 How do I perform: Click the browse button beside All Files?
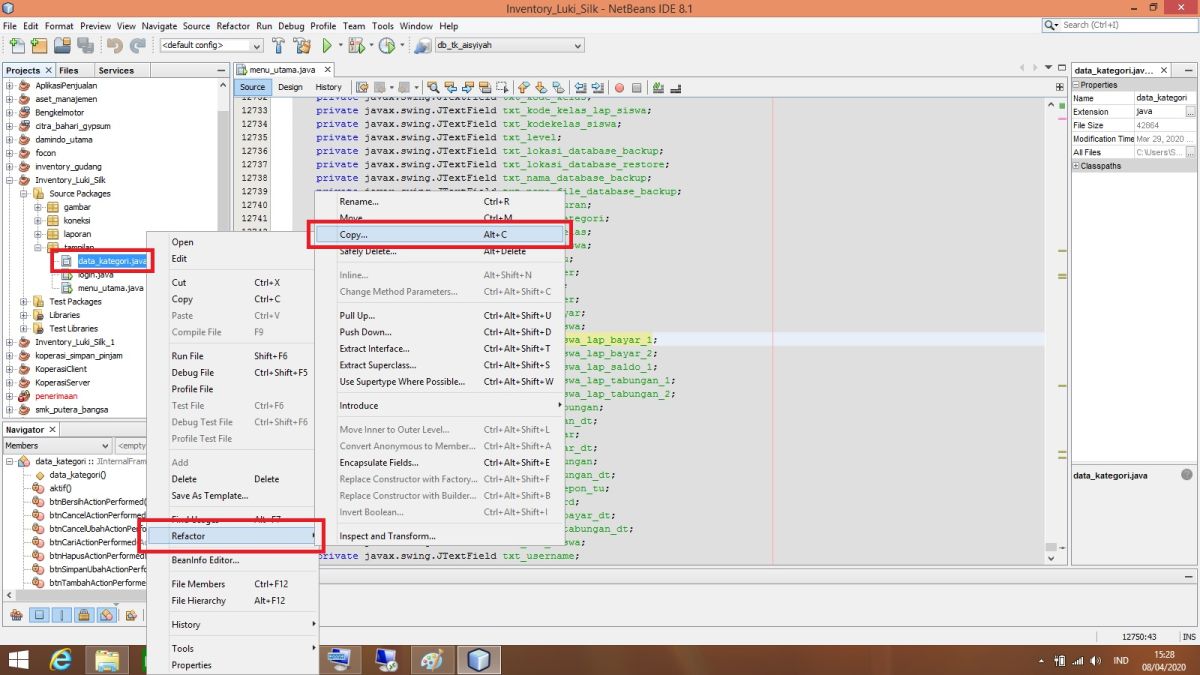click(x=1190, y=152)
